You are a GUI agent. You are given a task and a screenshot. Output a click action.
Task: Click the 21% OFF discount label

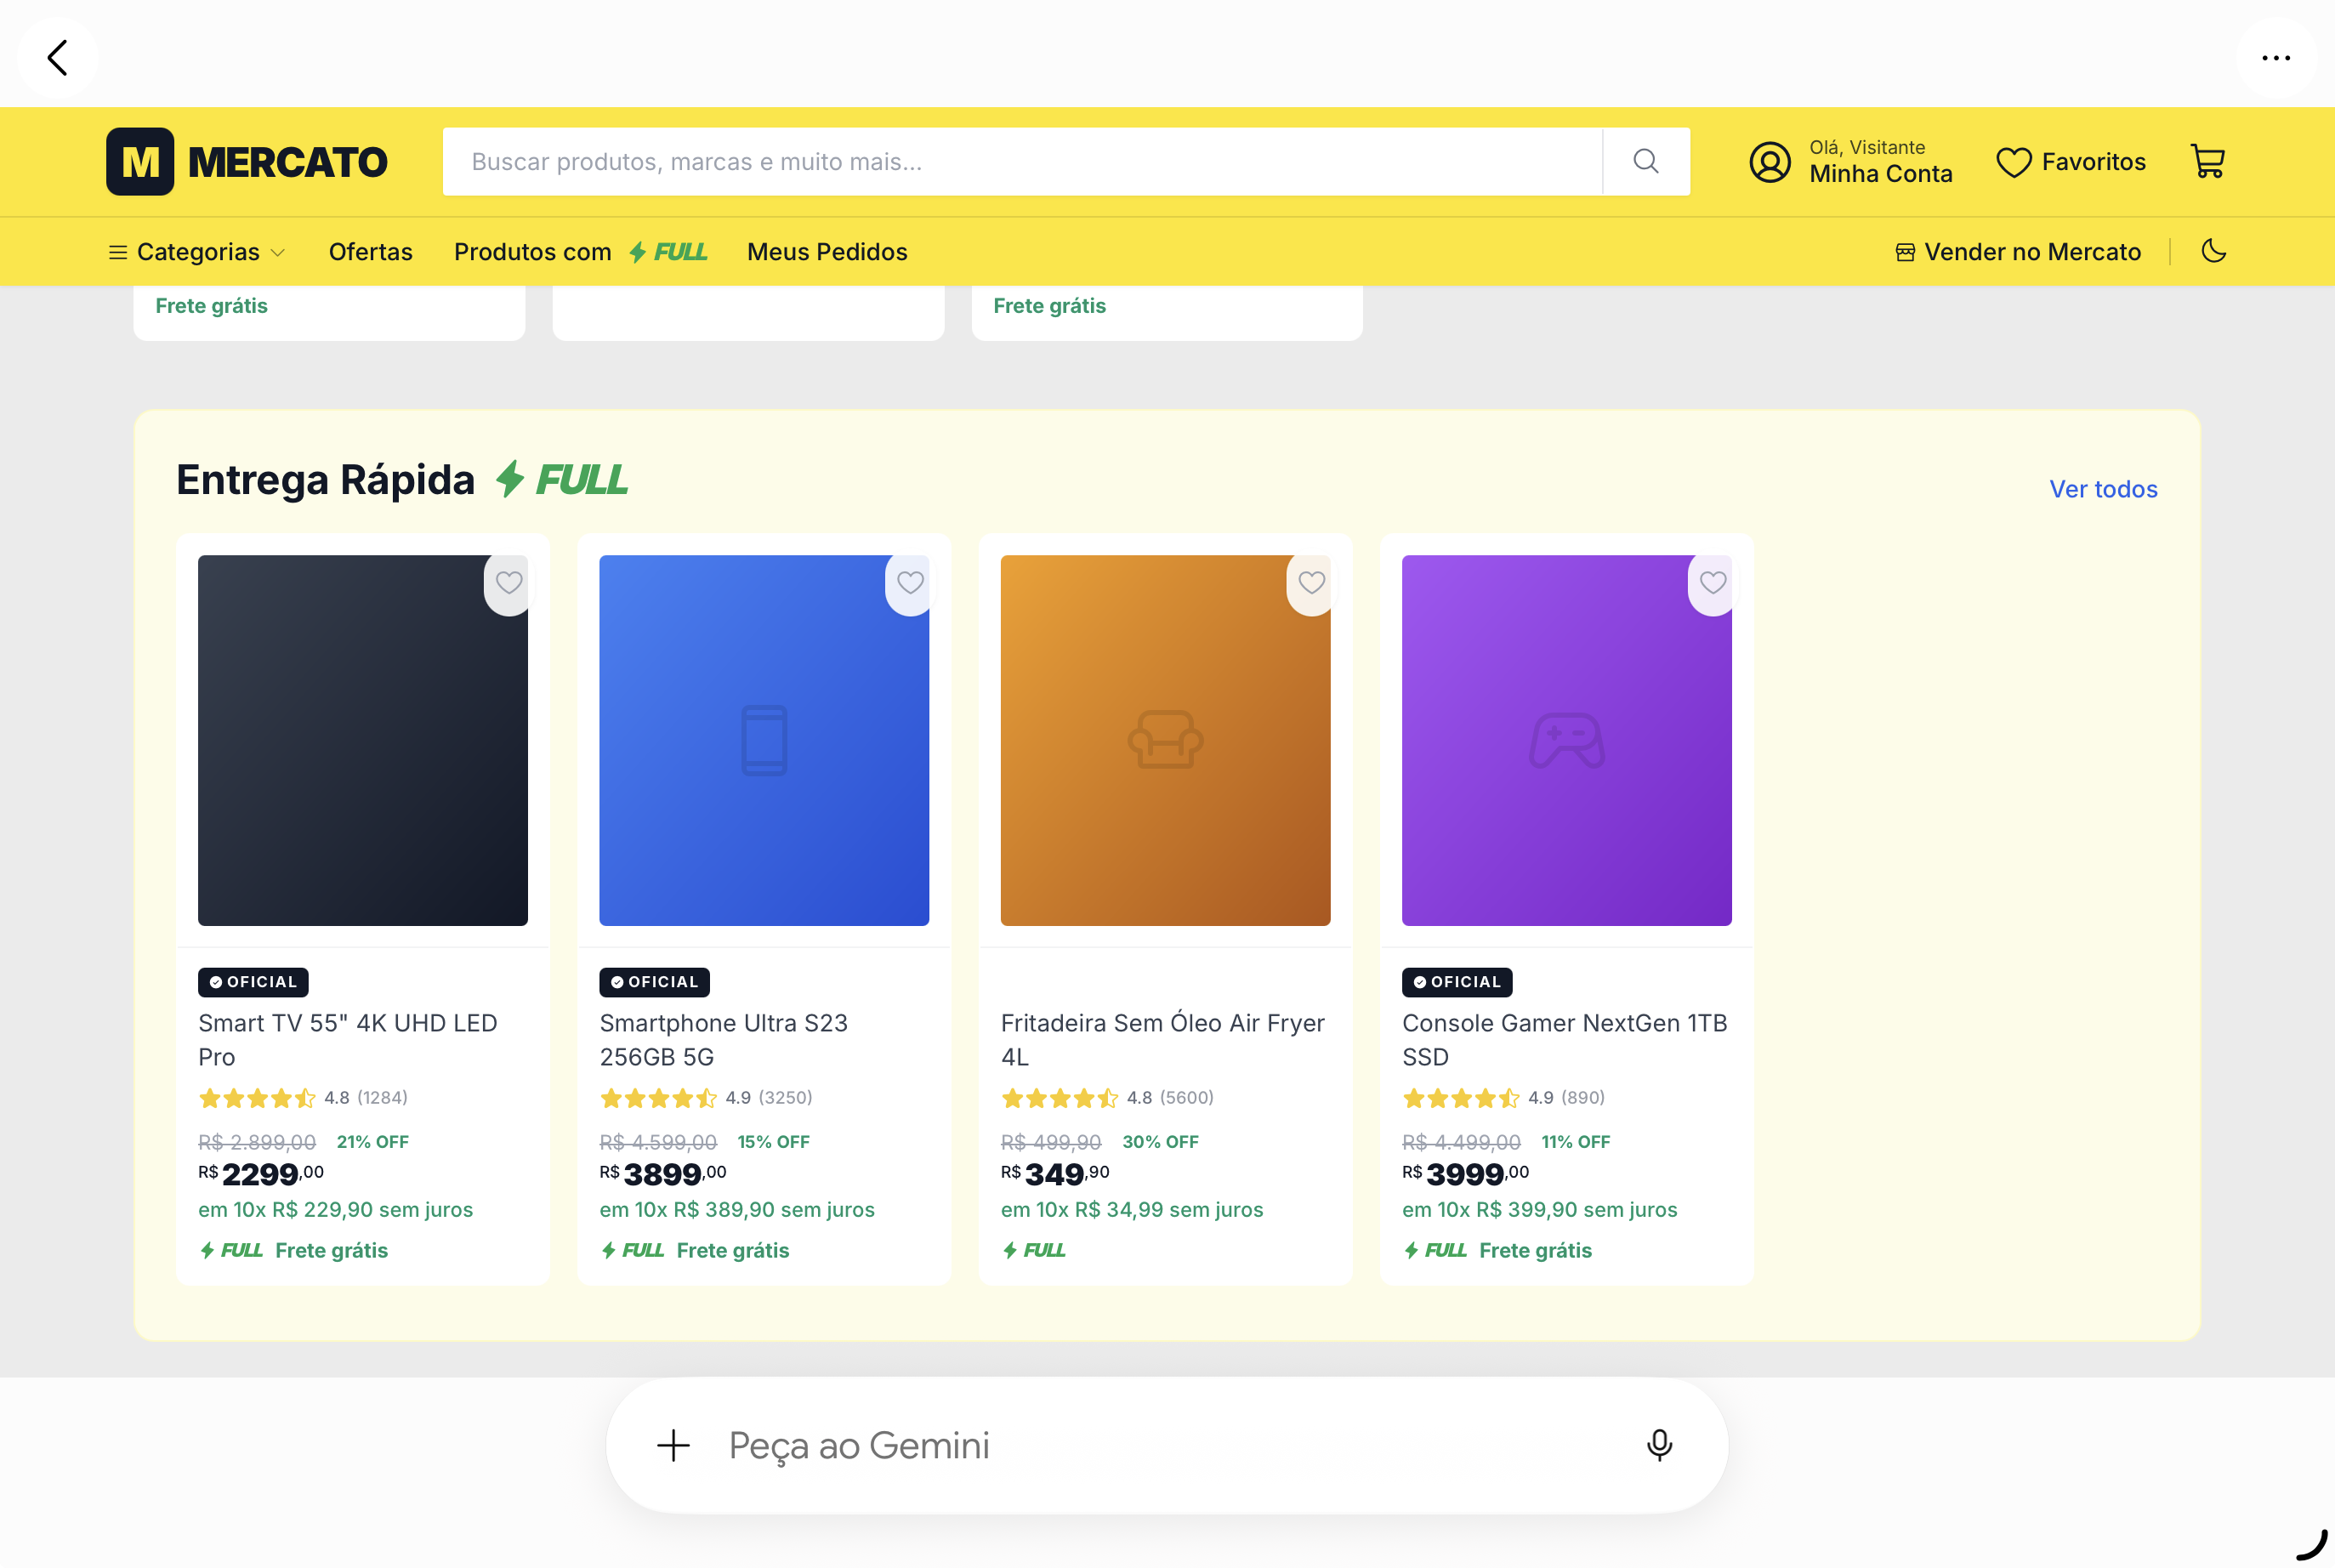pyautogui.click(x=372, y=1142)
